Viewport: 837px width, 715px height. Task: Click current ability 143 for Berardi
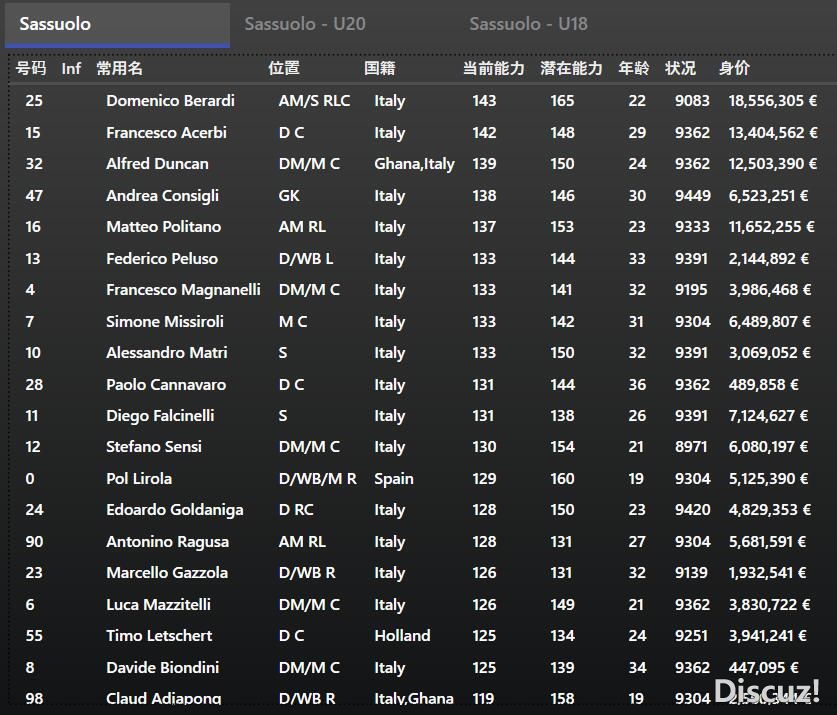tap(484, 101)
